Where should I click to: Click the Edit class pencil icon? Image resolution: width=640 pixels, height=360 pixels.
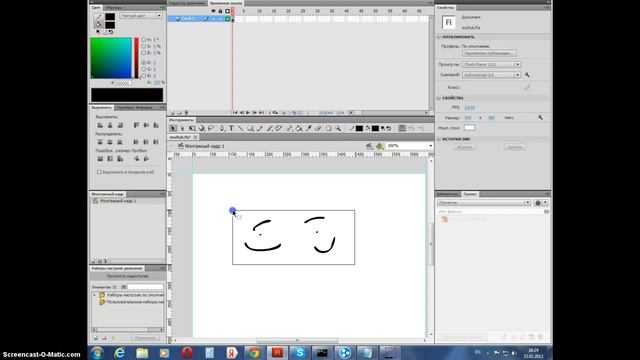click(527, 87)
